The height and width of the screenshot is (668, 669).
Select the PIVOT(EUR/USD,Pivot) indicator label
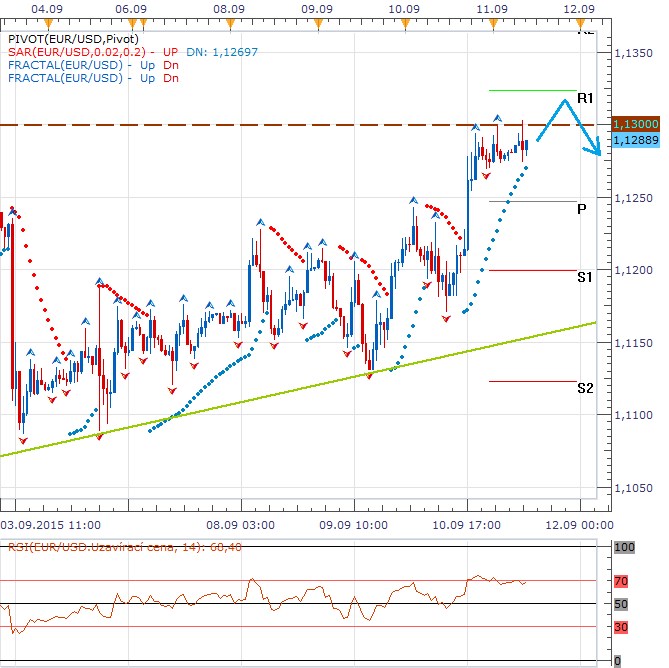pyautogui.click(x=71, y=38)
